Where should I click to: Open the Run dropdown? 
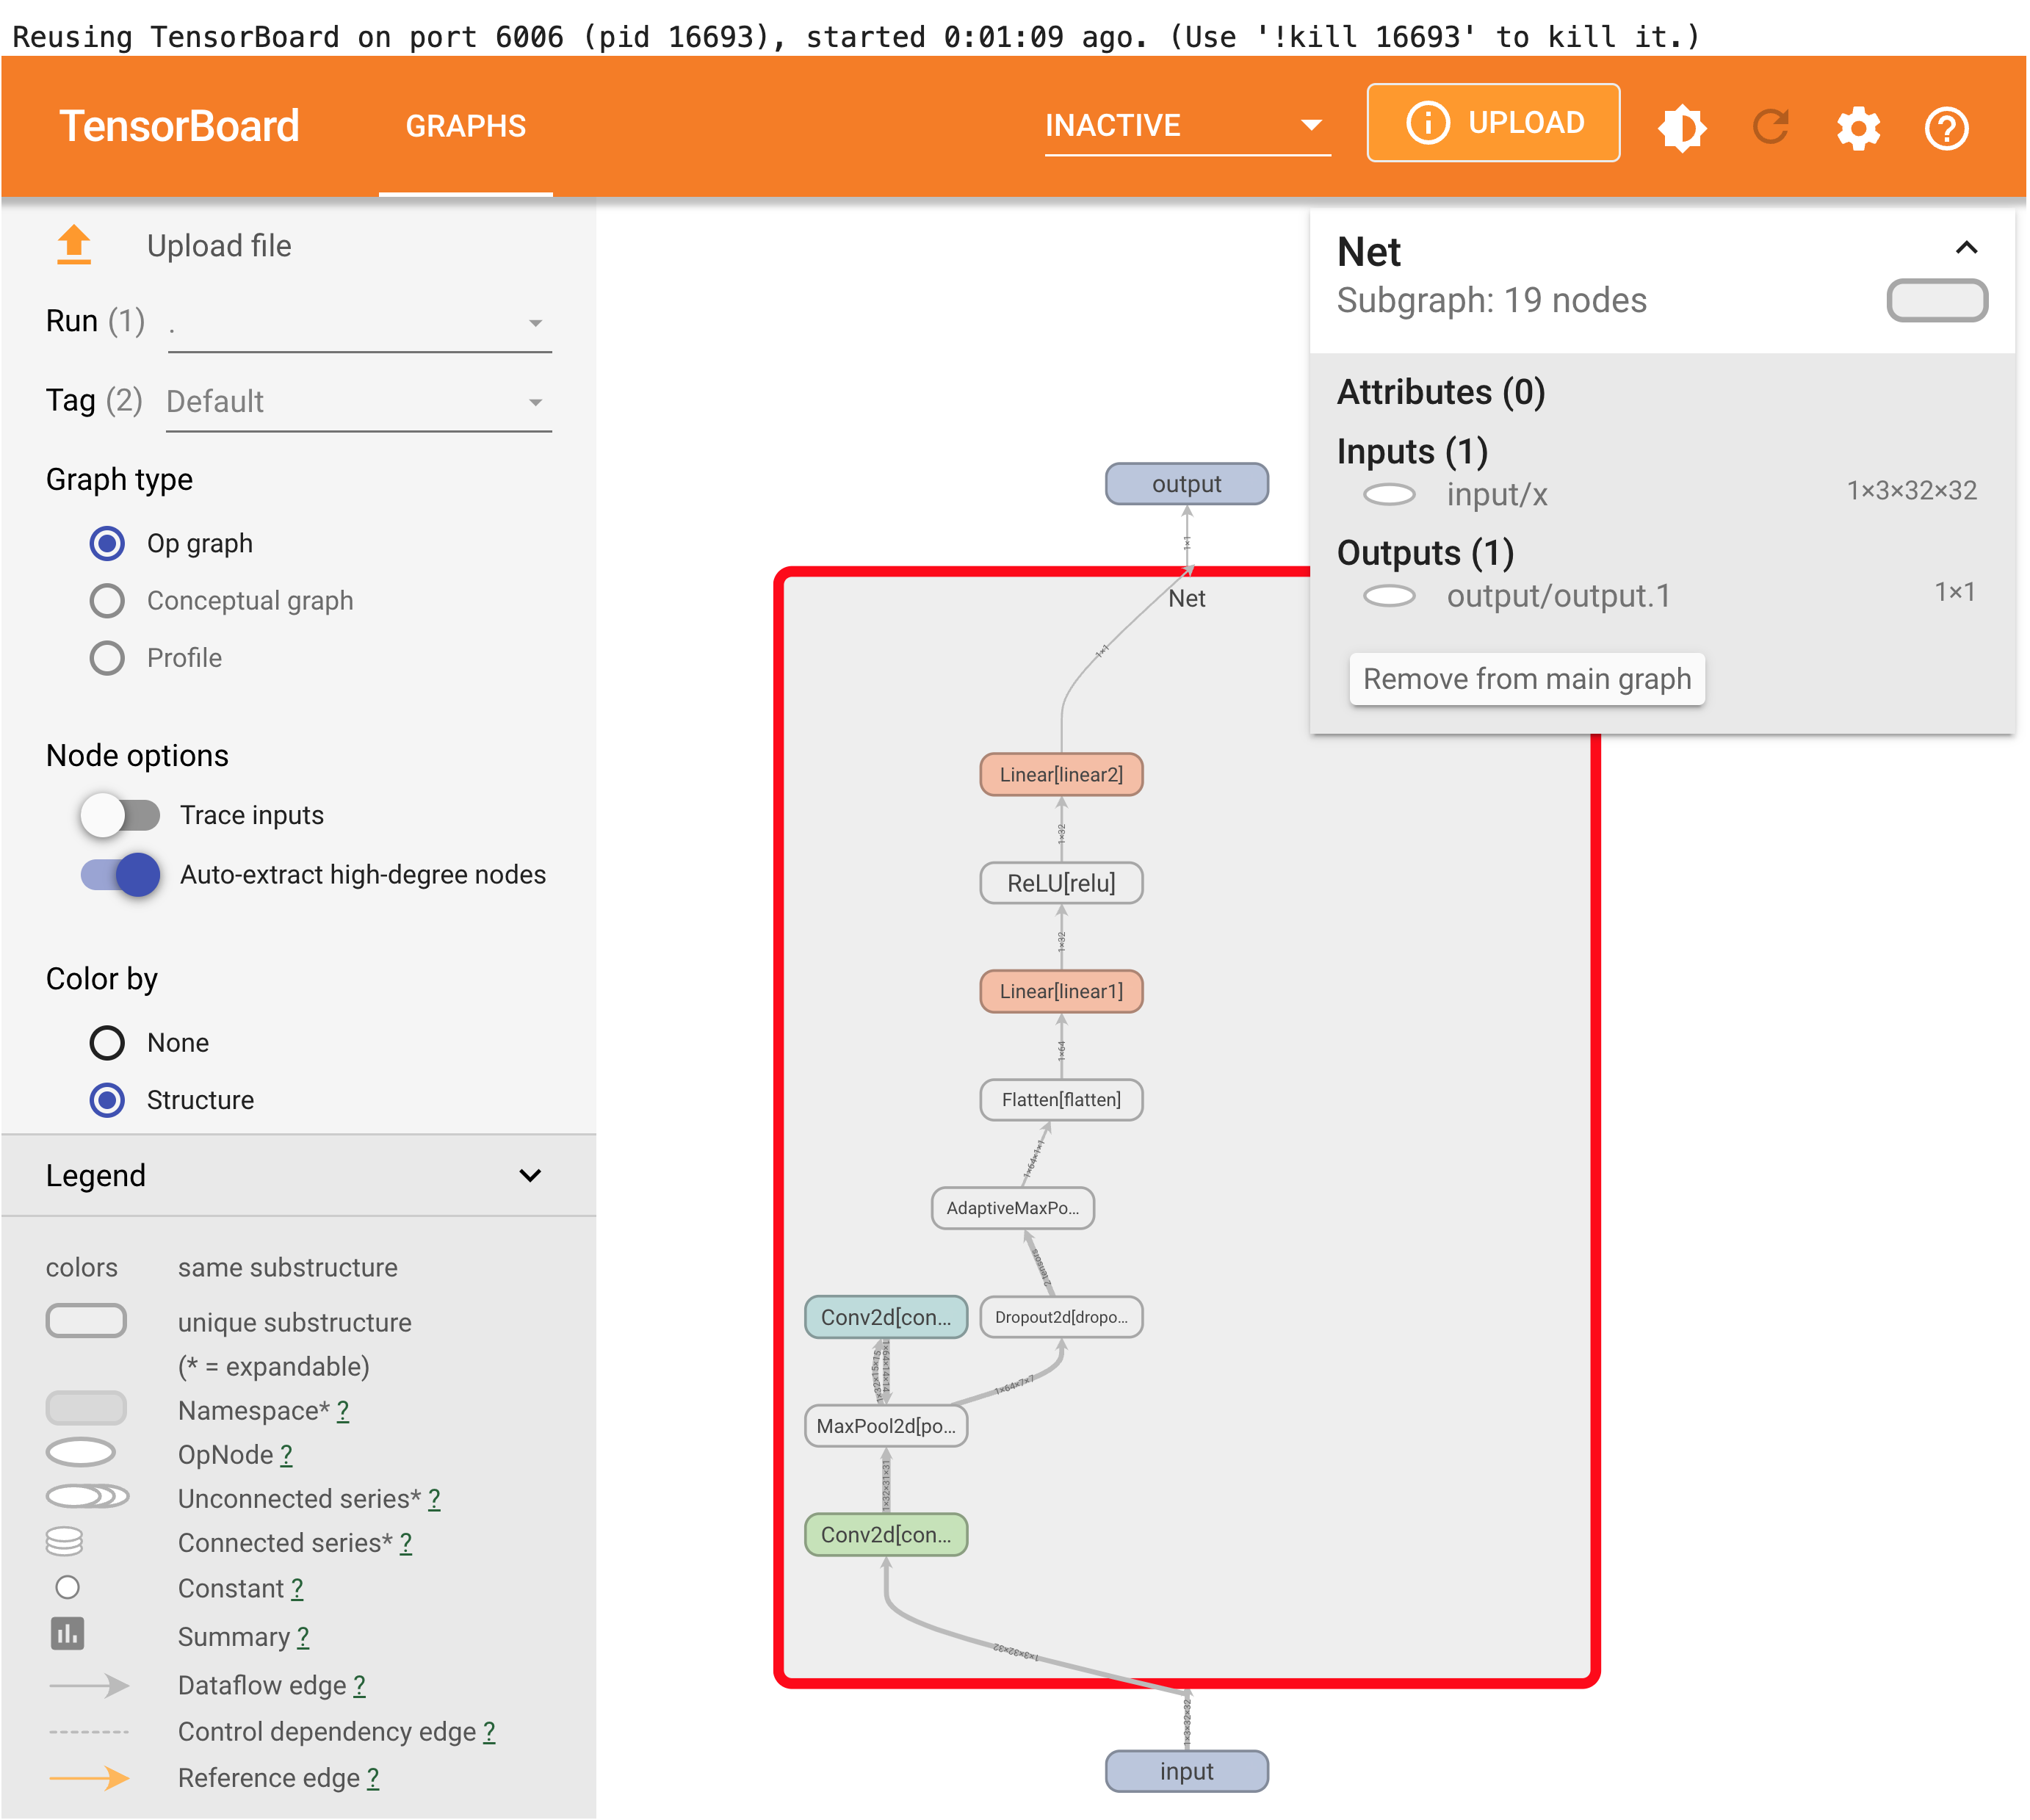click(360, 323)
